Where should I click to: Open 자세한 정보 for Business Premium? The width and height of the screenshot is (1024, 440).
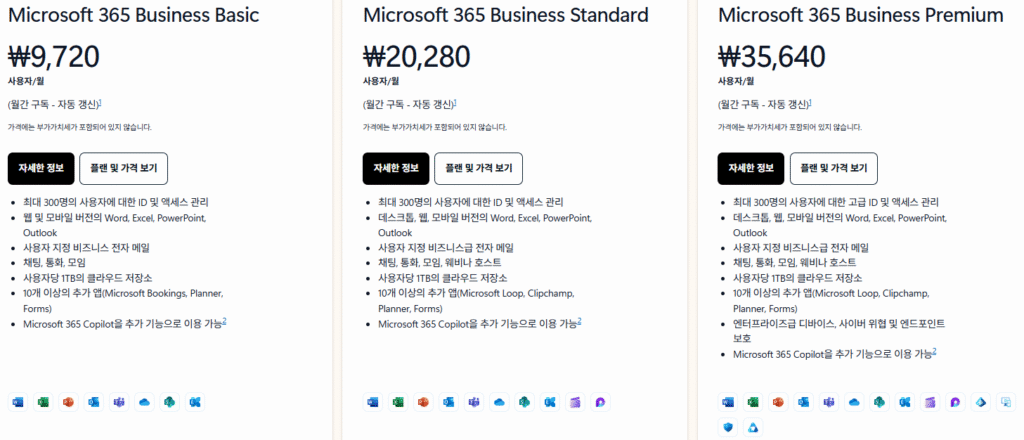[x=751, y=168]
